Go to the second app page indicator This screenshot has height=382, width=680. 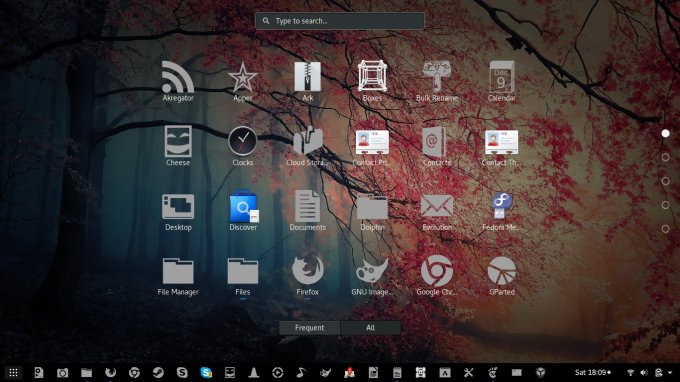665,157
